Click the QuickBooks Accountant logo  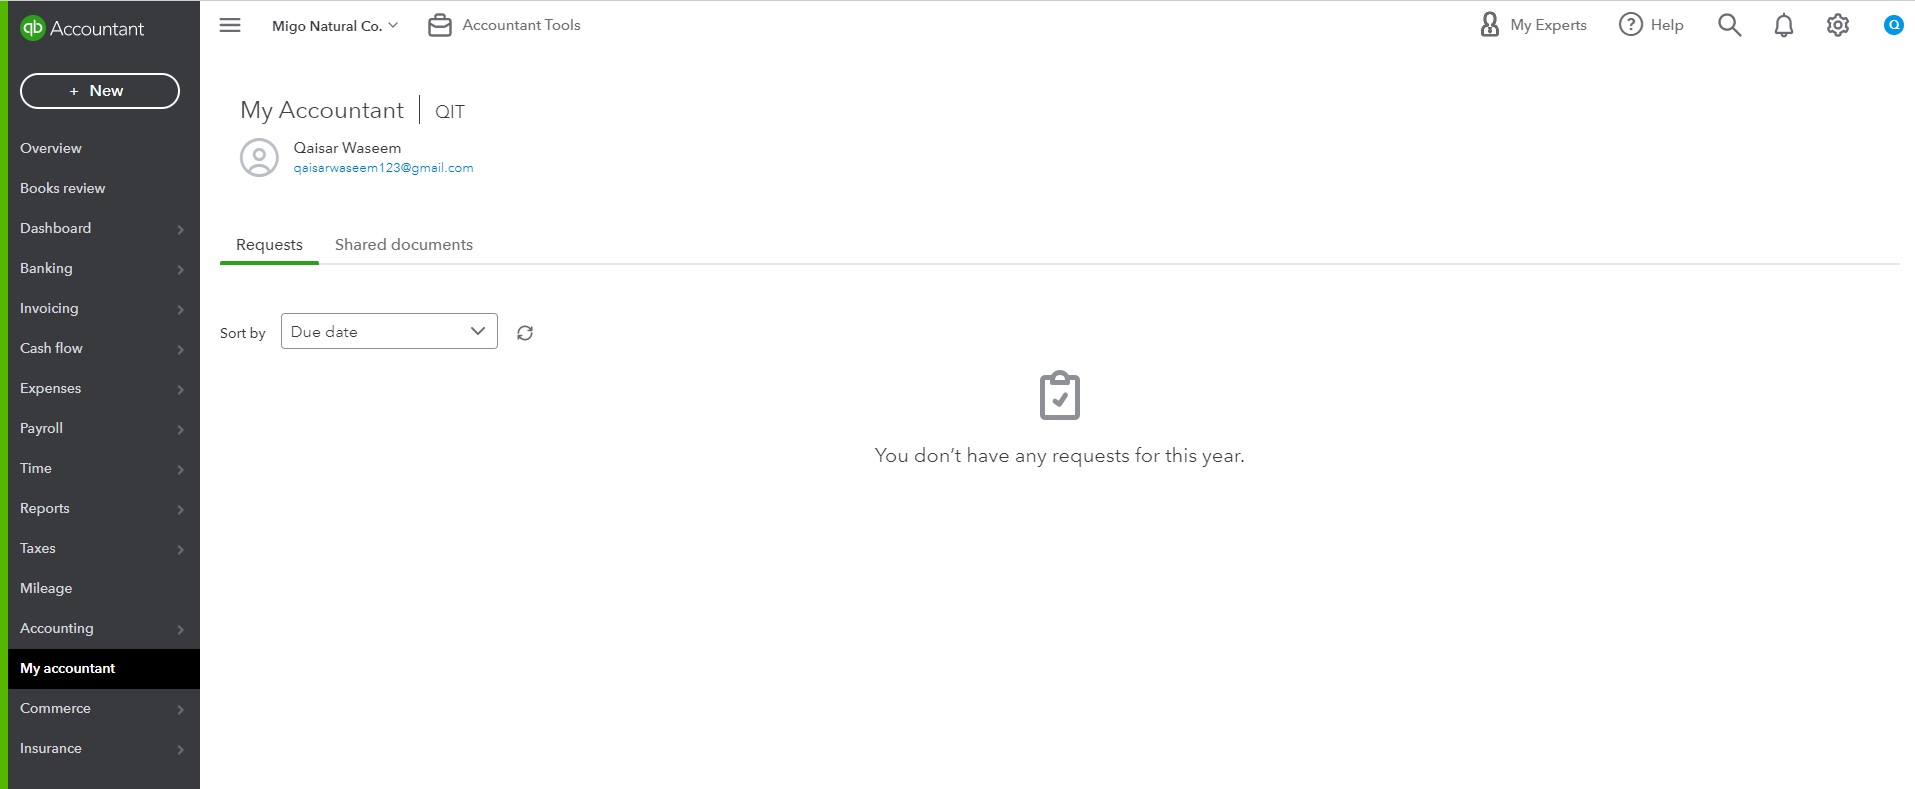click(82, 28)
